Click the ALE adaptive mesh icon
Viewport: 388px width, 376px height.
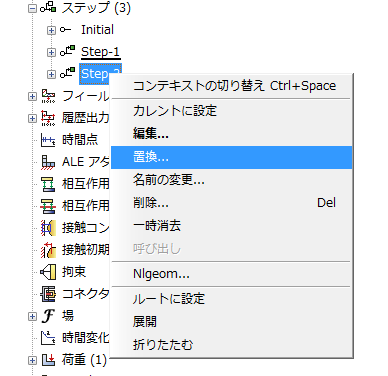click(48, 162)
